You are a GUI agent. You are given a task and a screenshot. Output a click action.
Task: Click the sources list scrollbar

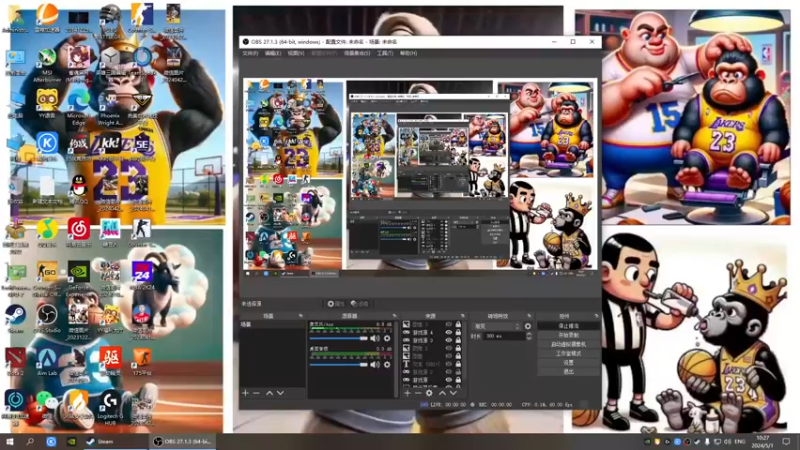tap(465, 353)
